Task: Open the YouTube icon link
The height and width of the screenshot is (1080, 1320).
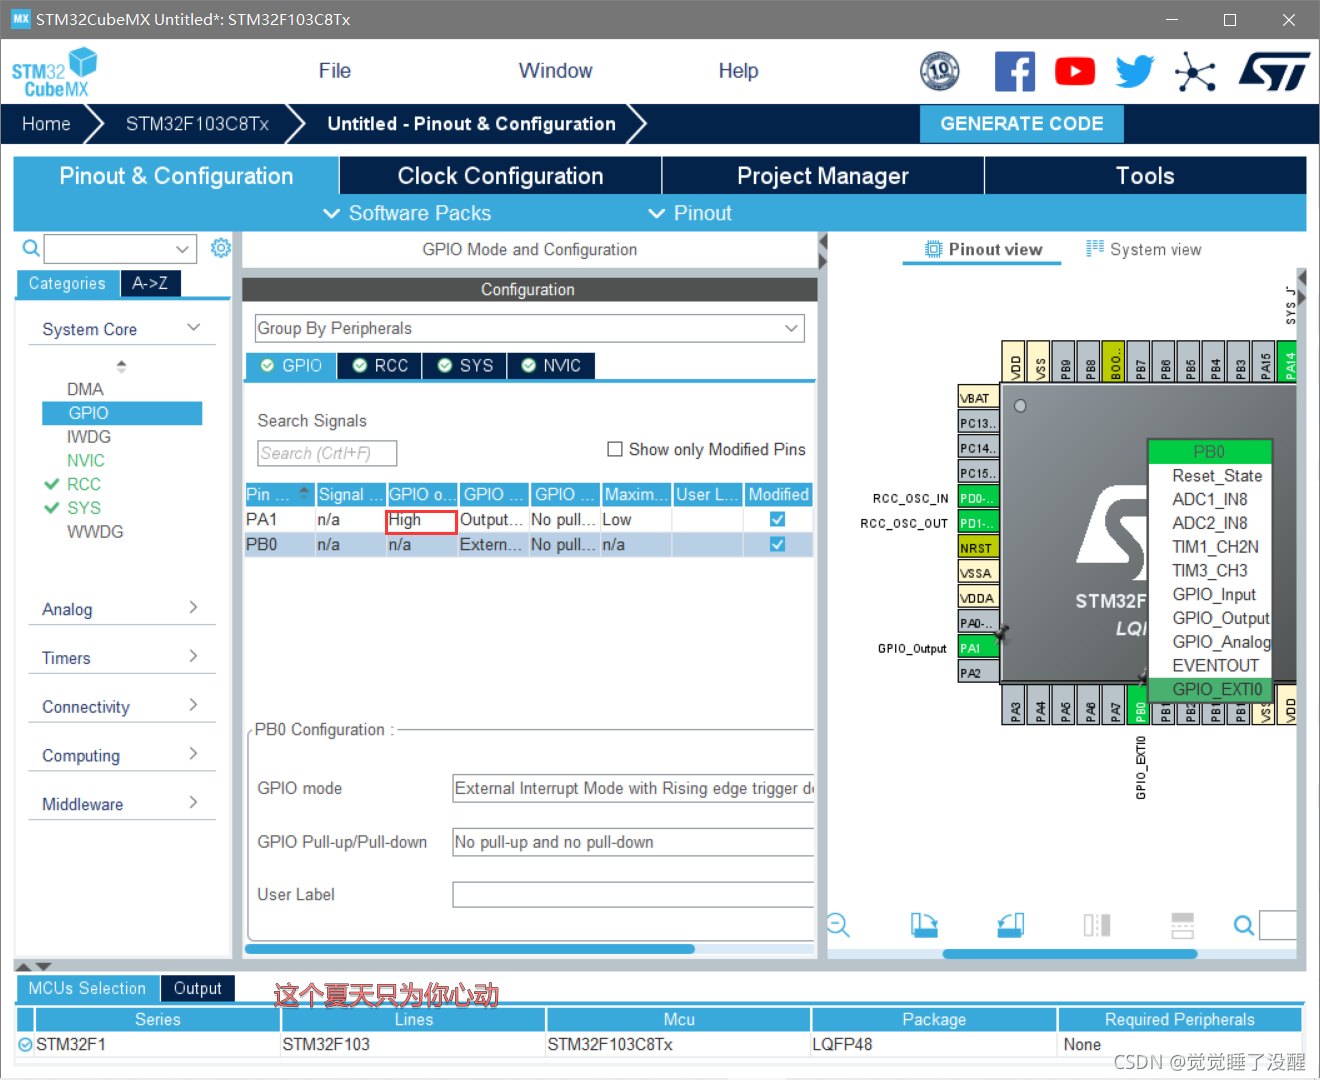Action: 1075,71
